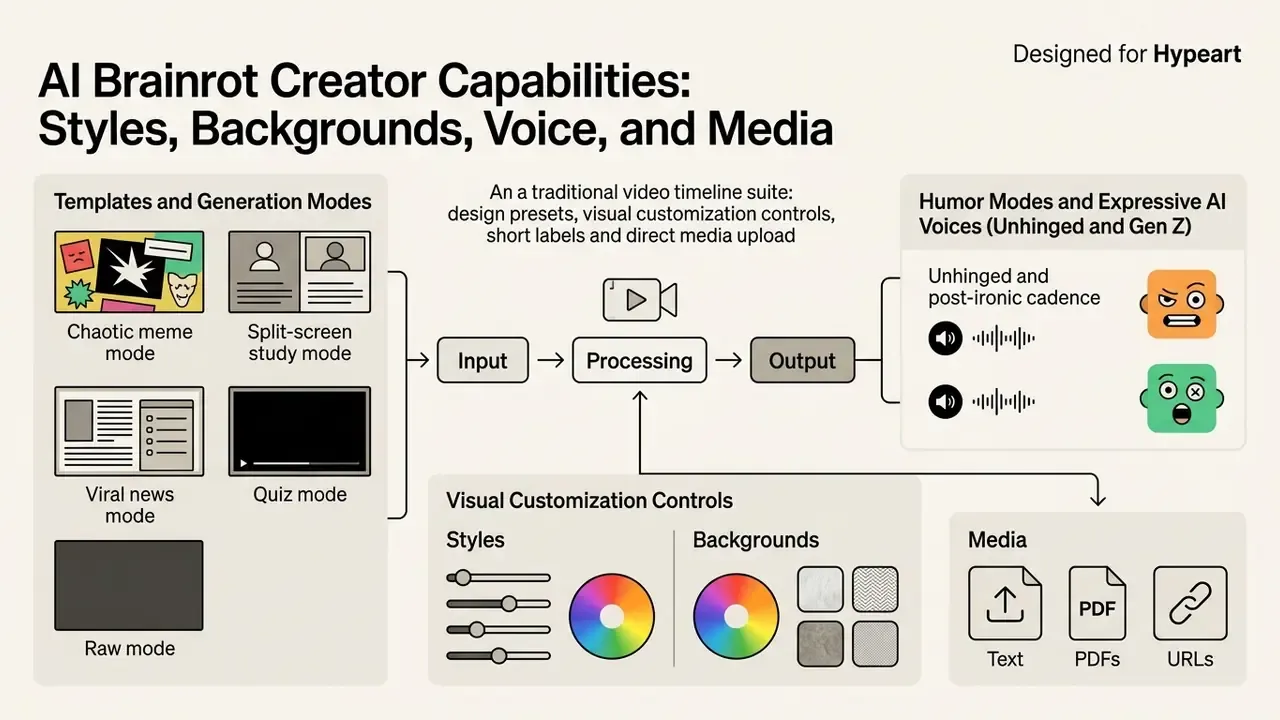
Task: Click the Backgrounds label
Action: coord(756,540)
